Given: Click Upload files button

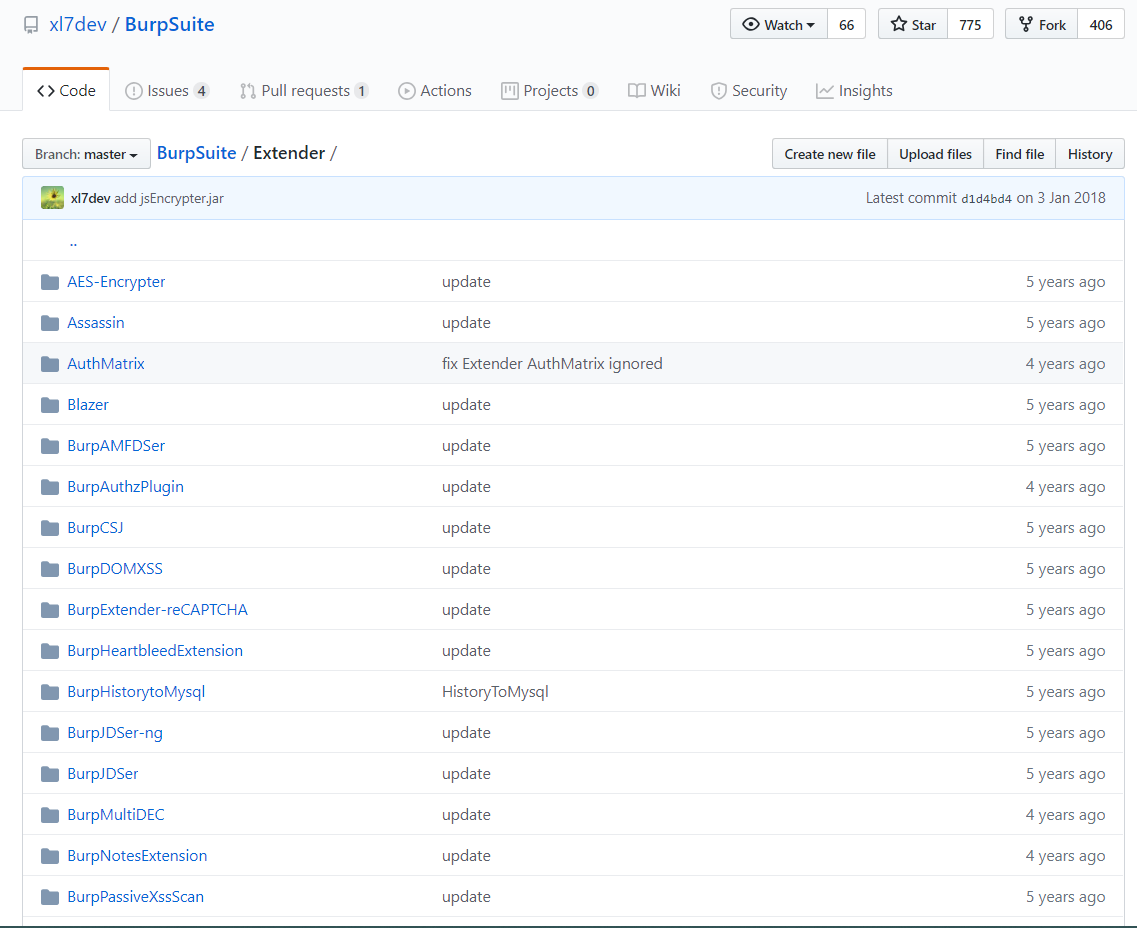Looking at the screenshot, I should point(935,154).
